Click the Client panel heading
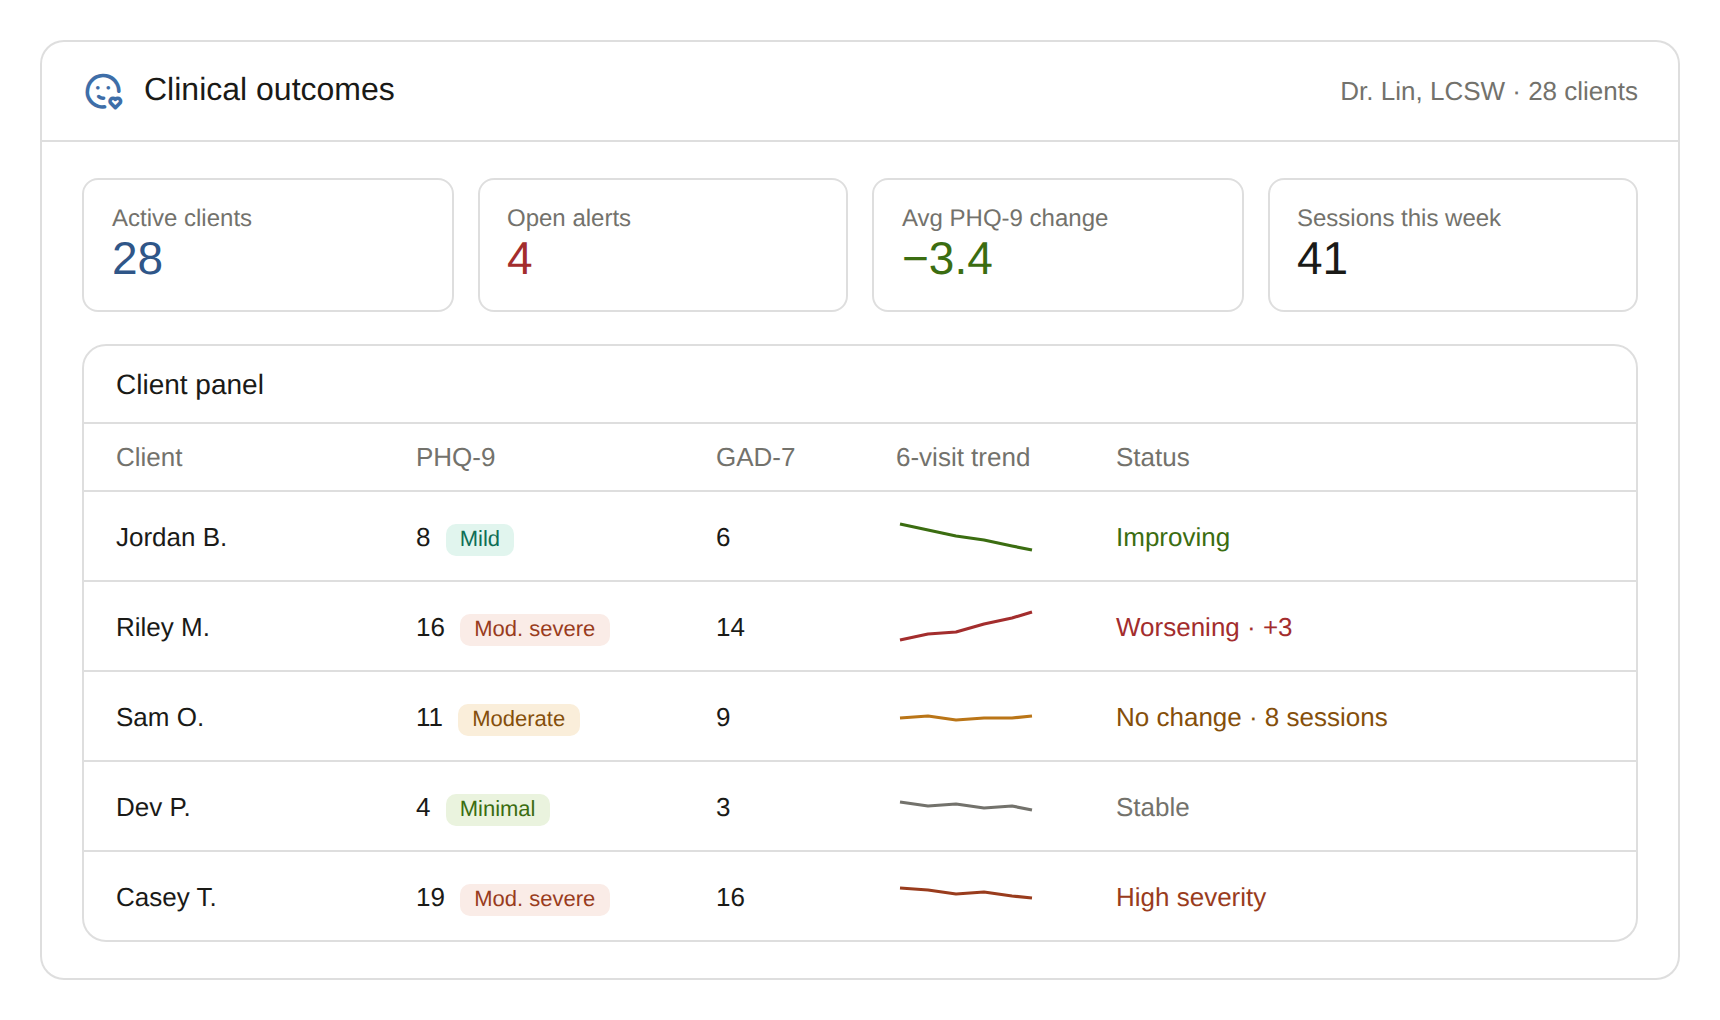The image size is (1720, 1020). click(190, 385)
